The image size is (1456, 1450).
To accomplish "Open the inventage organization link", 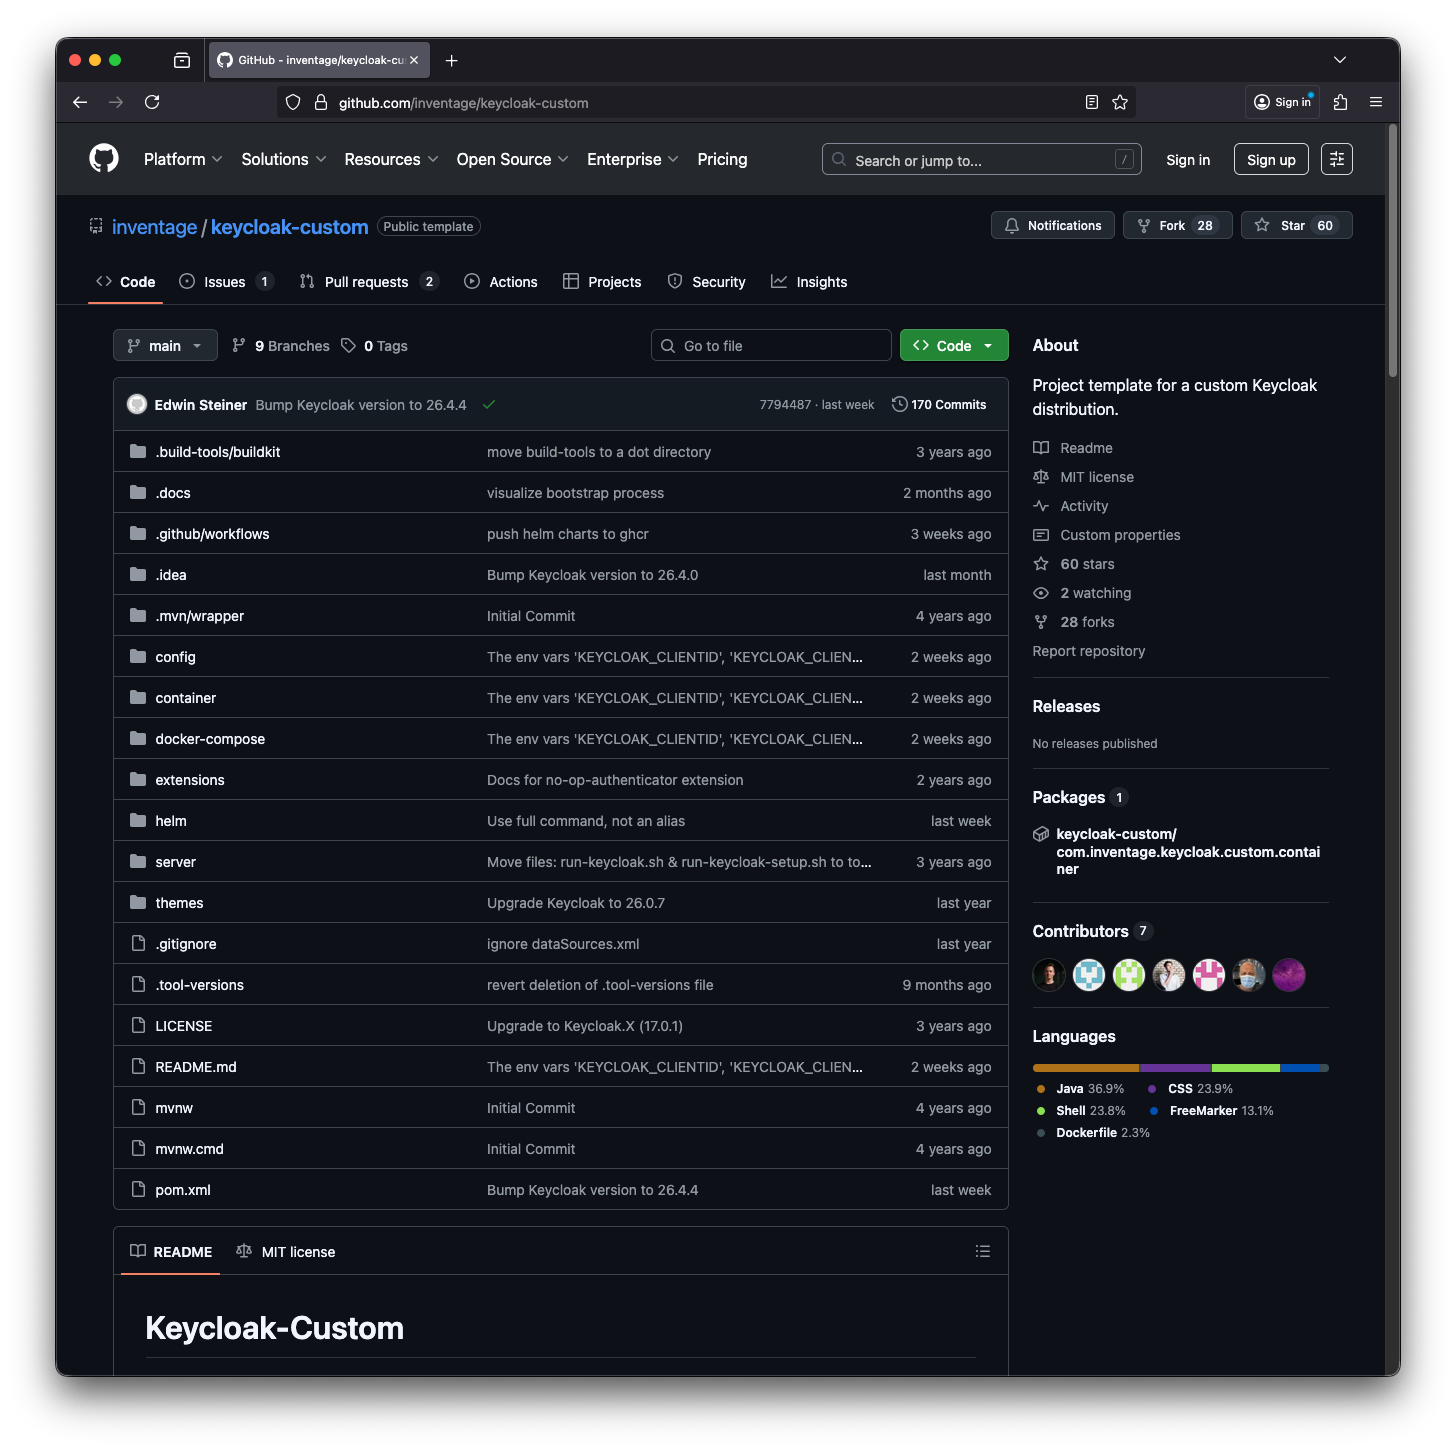I will tap(153, 227).
